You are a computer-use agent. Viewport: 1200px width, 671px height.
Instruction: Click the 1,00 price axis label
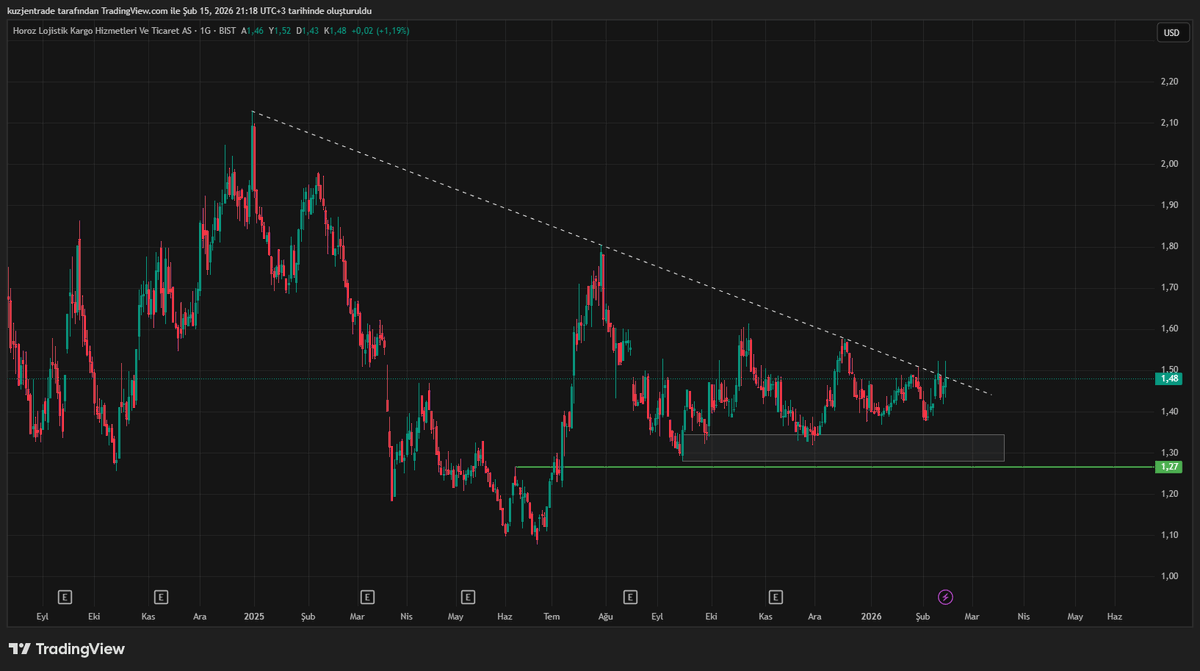pyautogui.click(x=1169, y=577)
